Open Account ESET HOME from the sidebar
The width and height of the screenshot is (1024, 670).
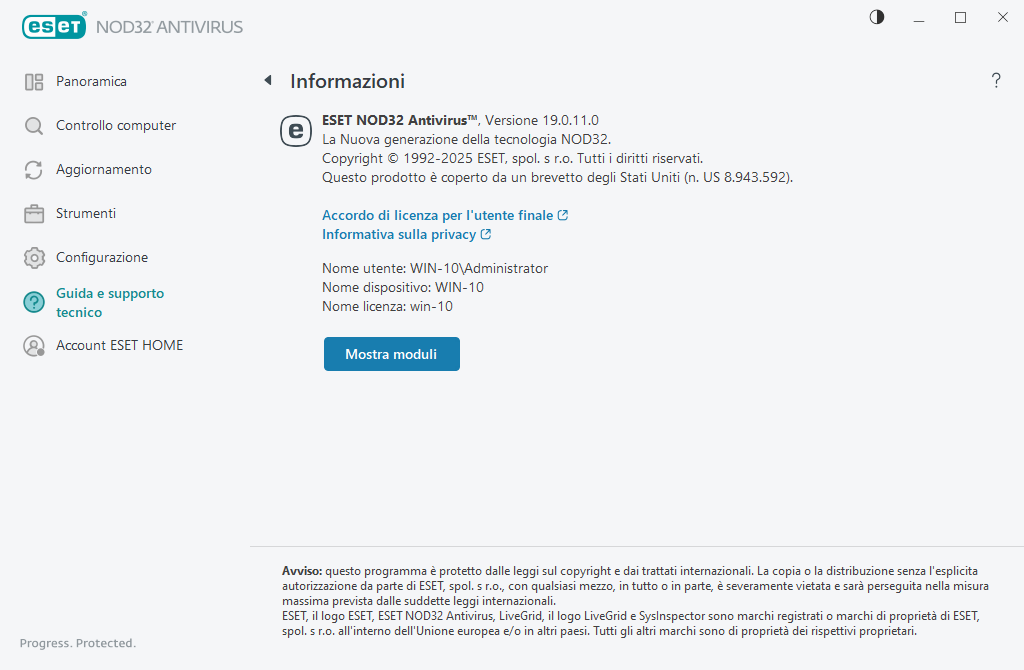(x=120, y=345)
